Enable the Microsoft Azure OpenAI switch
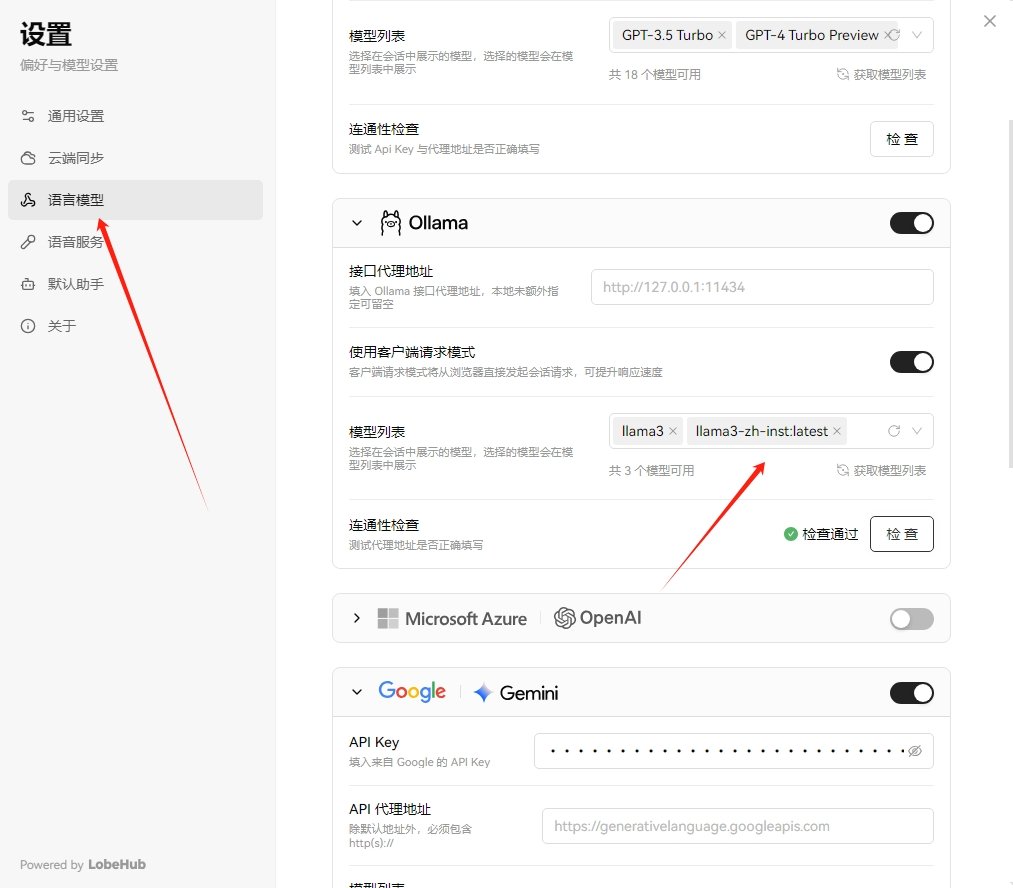 [912, 619]
